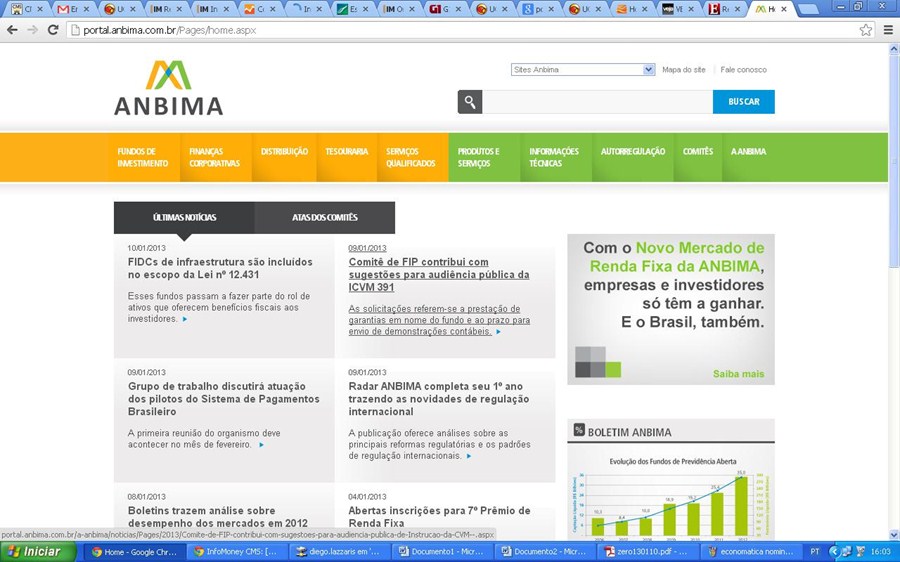Select the Últimas Notícias tab

pyautogui.click(x=184, y=217)
